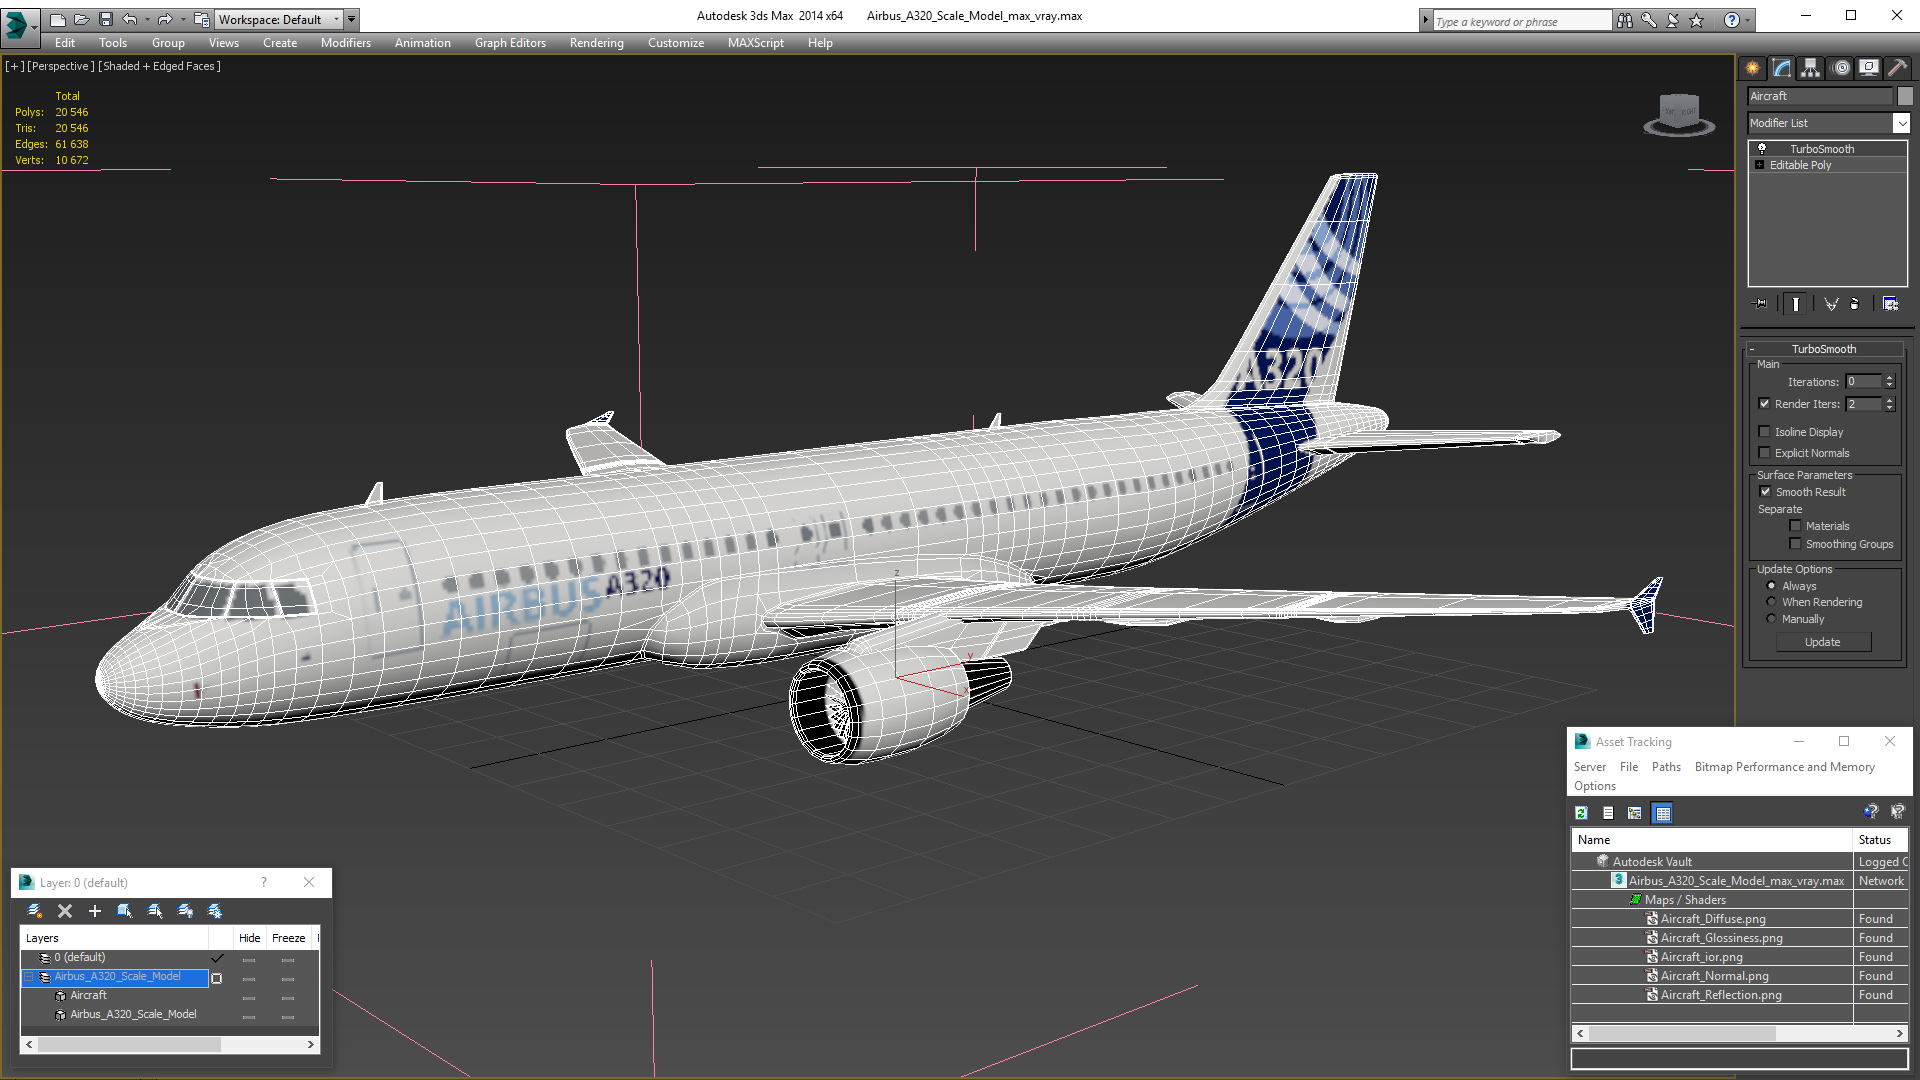Click Select Highlighted Objects icon in Layer dialog
Screen dimensions: 1920x1080
pyautogui.click(x=125, y=911)
